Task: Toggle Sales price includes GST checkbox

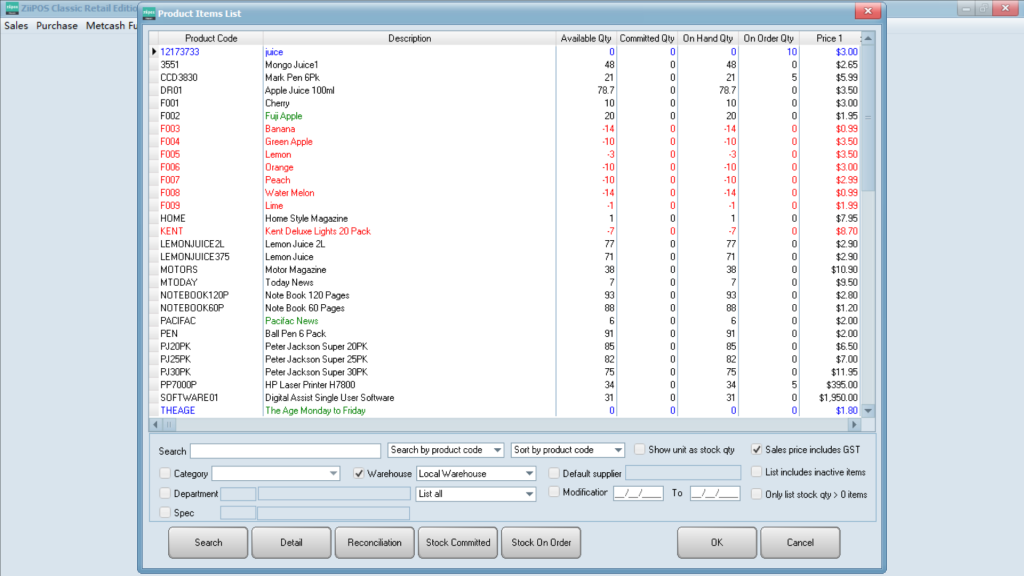Action: pyautogui.click(x=757, y=450)
